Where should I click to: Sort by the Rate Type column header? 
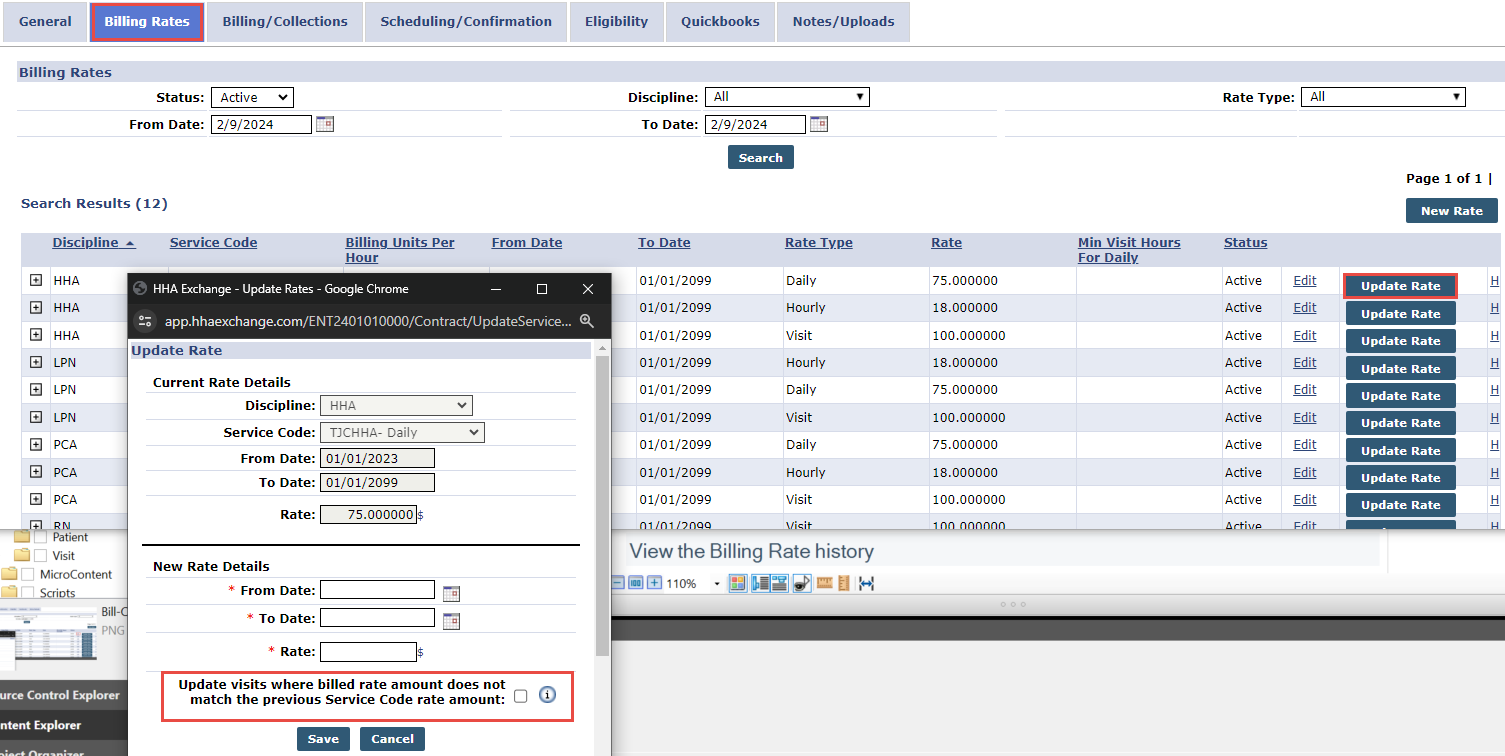click(x=818, y=243)
